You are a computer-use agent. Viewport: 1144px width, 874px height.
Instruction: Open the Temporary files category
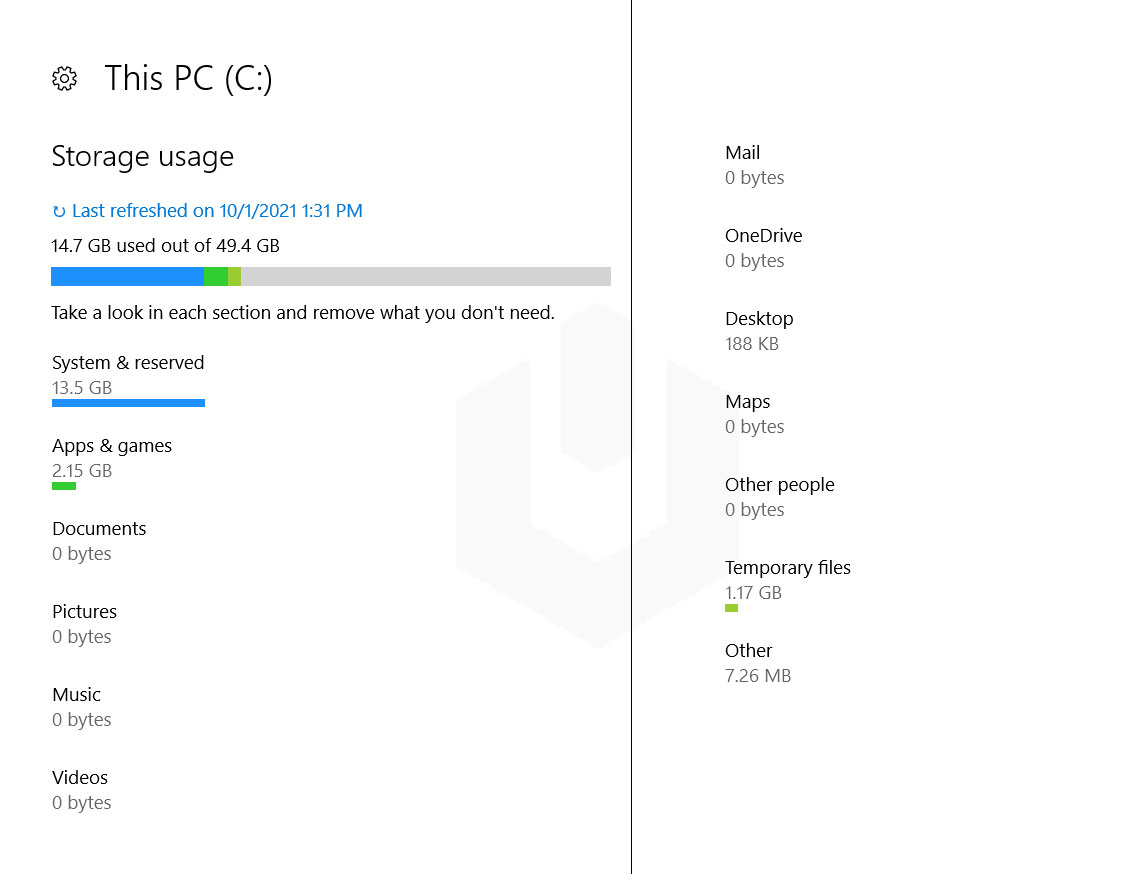coord(788,567)
